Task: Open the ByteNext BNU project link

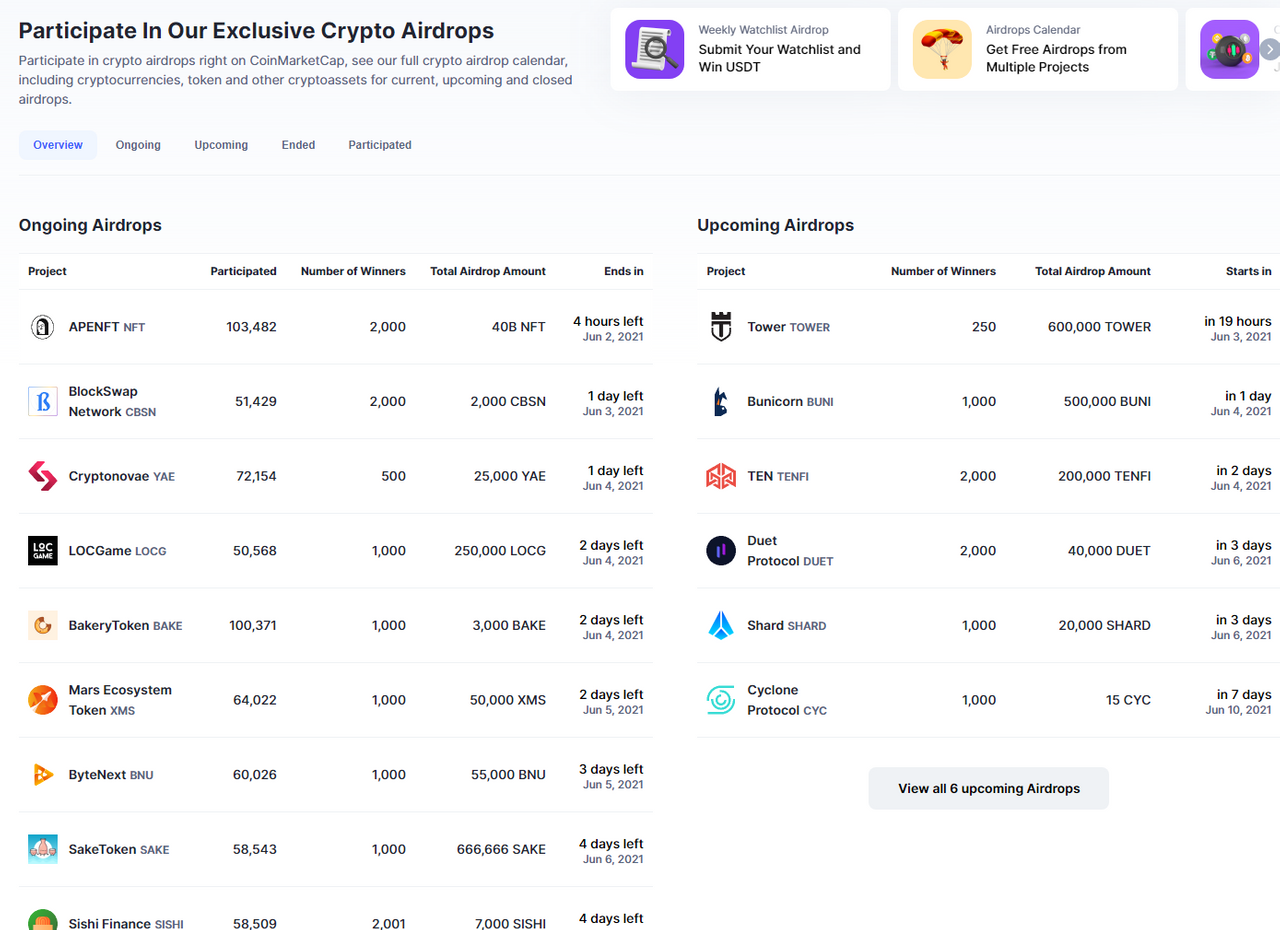Action: click(111, 775)
